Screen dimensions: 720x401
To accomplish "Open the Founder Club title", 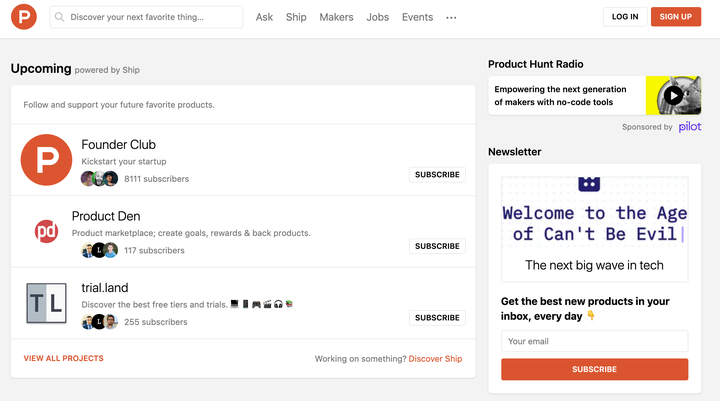I will click(x=118, y=145).
